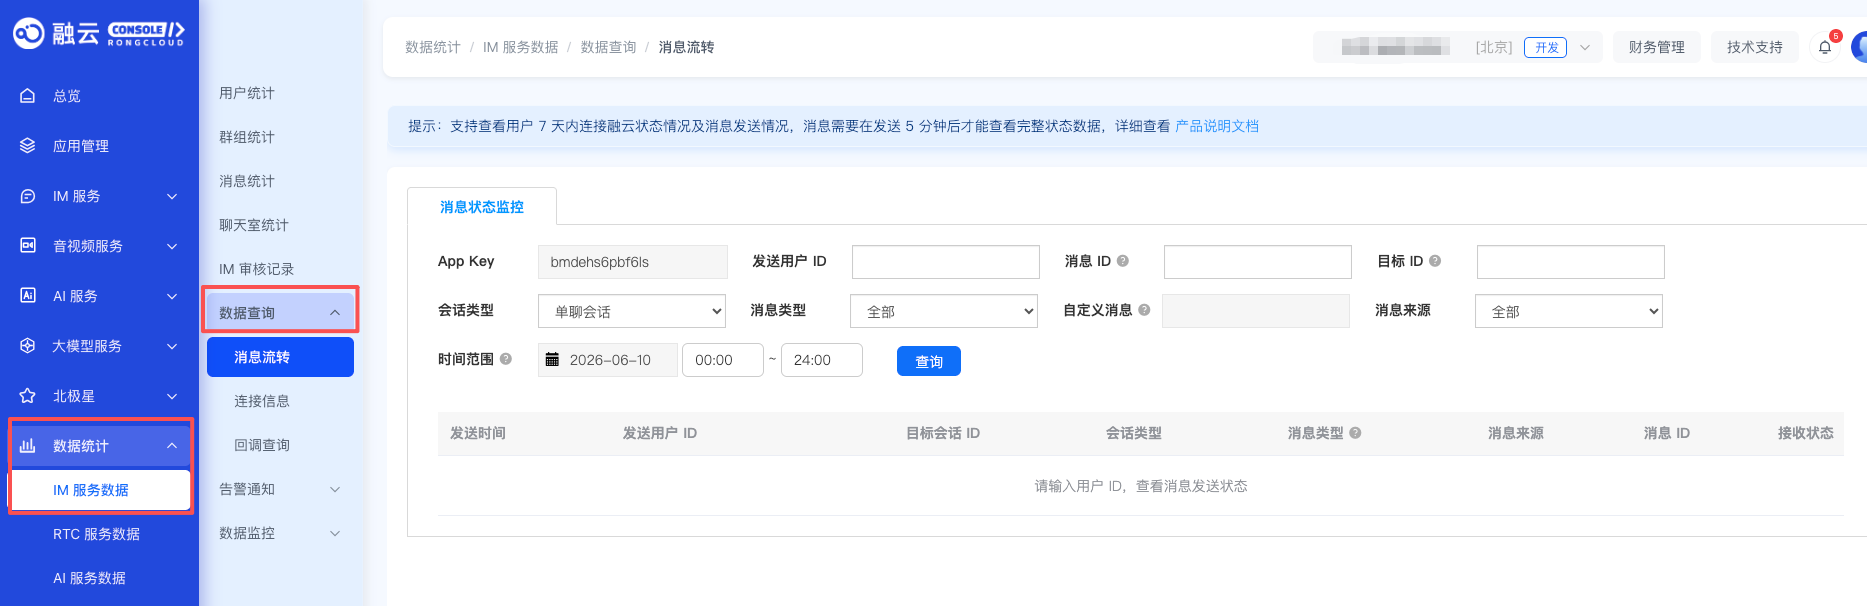Image resolution: width=1867 pixels, height=606 pixels.
Task: Open the app environment dropdown arrow
Action: click(x=1585, y=47)
